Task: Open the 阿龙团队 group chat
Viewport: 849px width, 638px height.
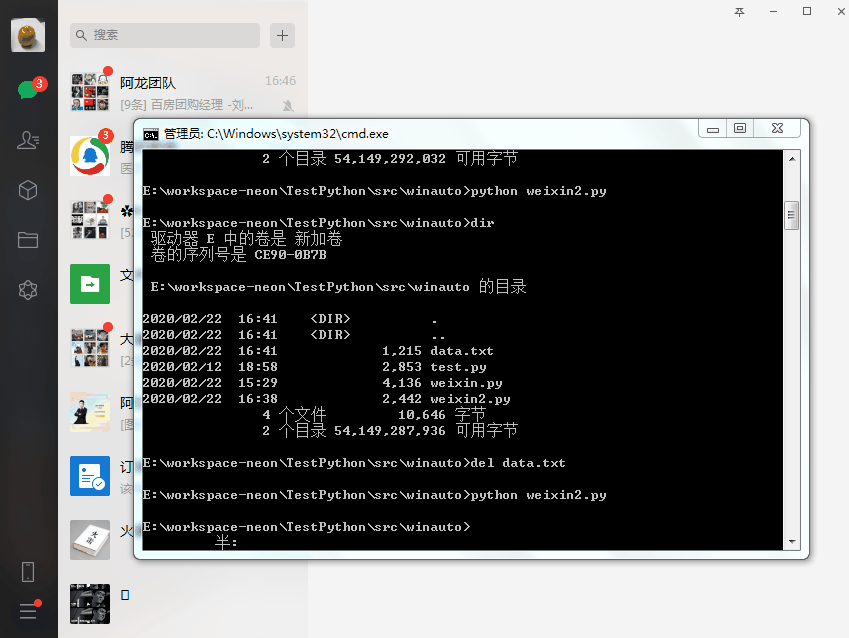Action: pyautogui.click(x=183, y=93)
